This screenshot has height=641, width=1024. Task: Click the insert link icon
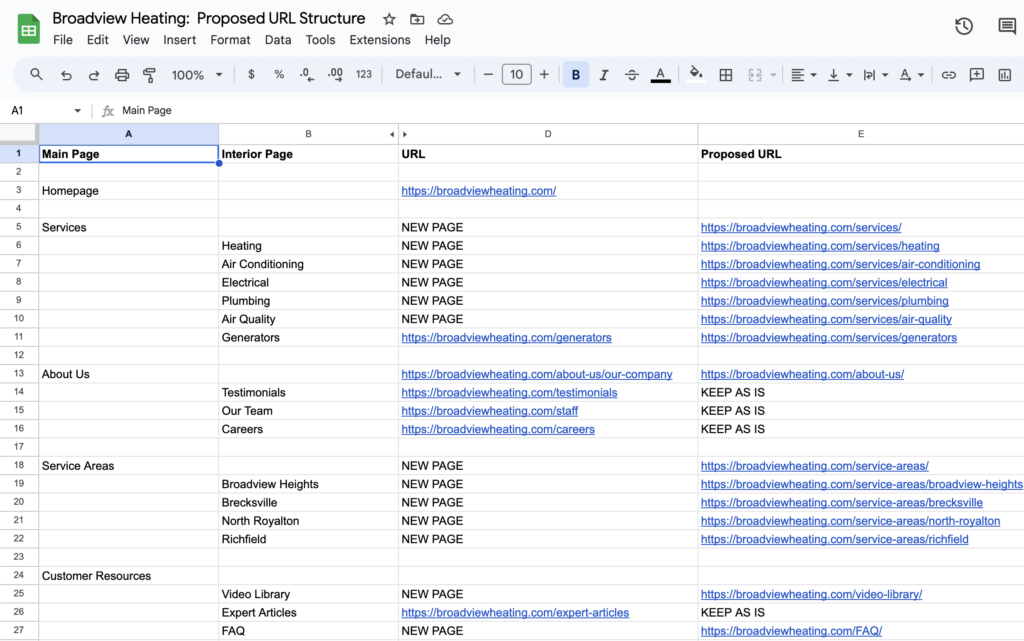(x=948, y=75)
